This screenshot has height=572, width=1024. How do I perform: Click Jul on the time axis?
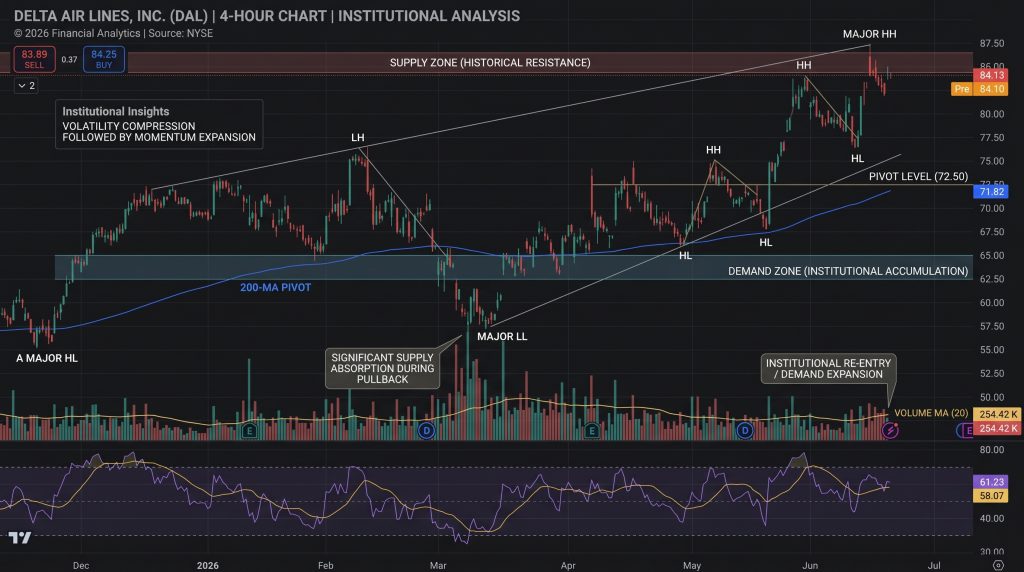(x=935, y=565)
